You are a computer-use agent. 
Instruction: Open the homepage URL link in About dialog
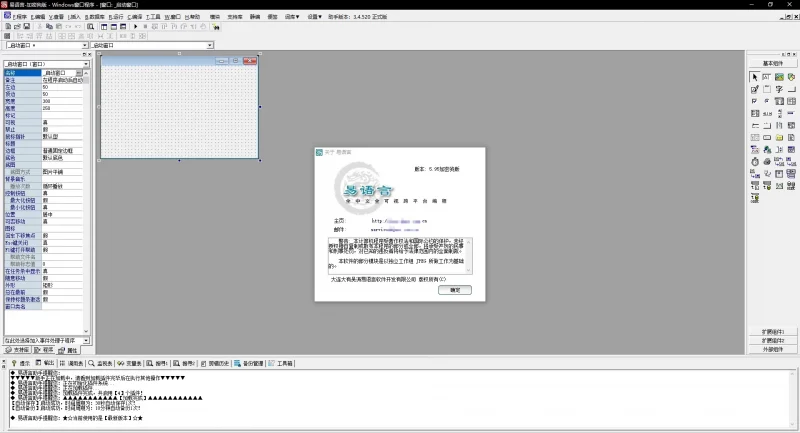pos(400,220)
